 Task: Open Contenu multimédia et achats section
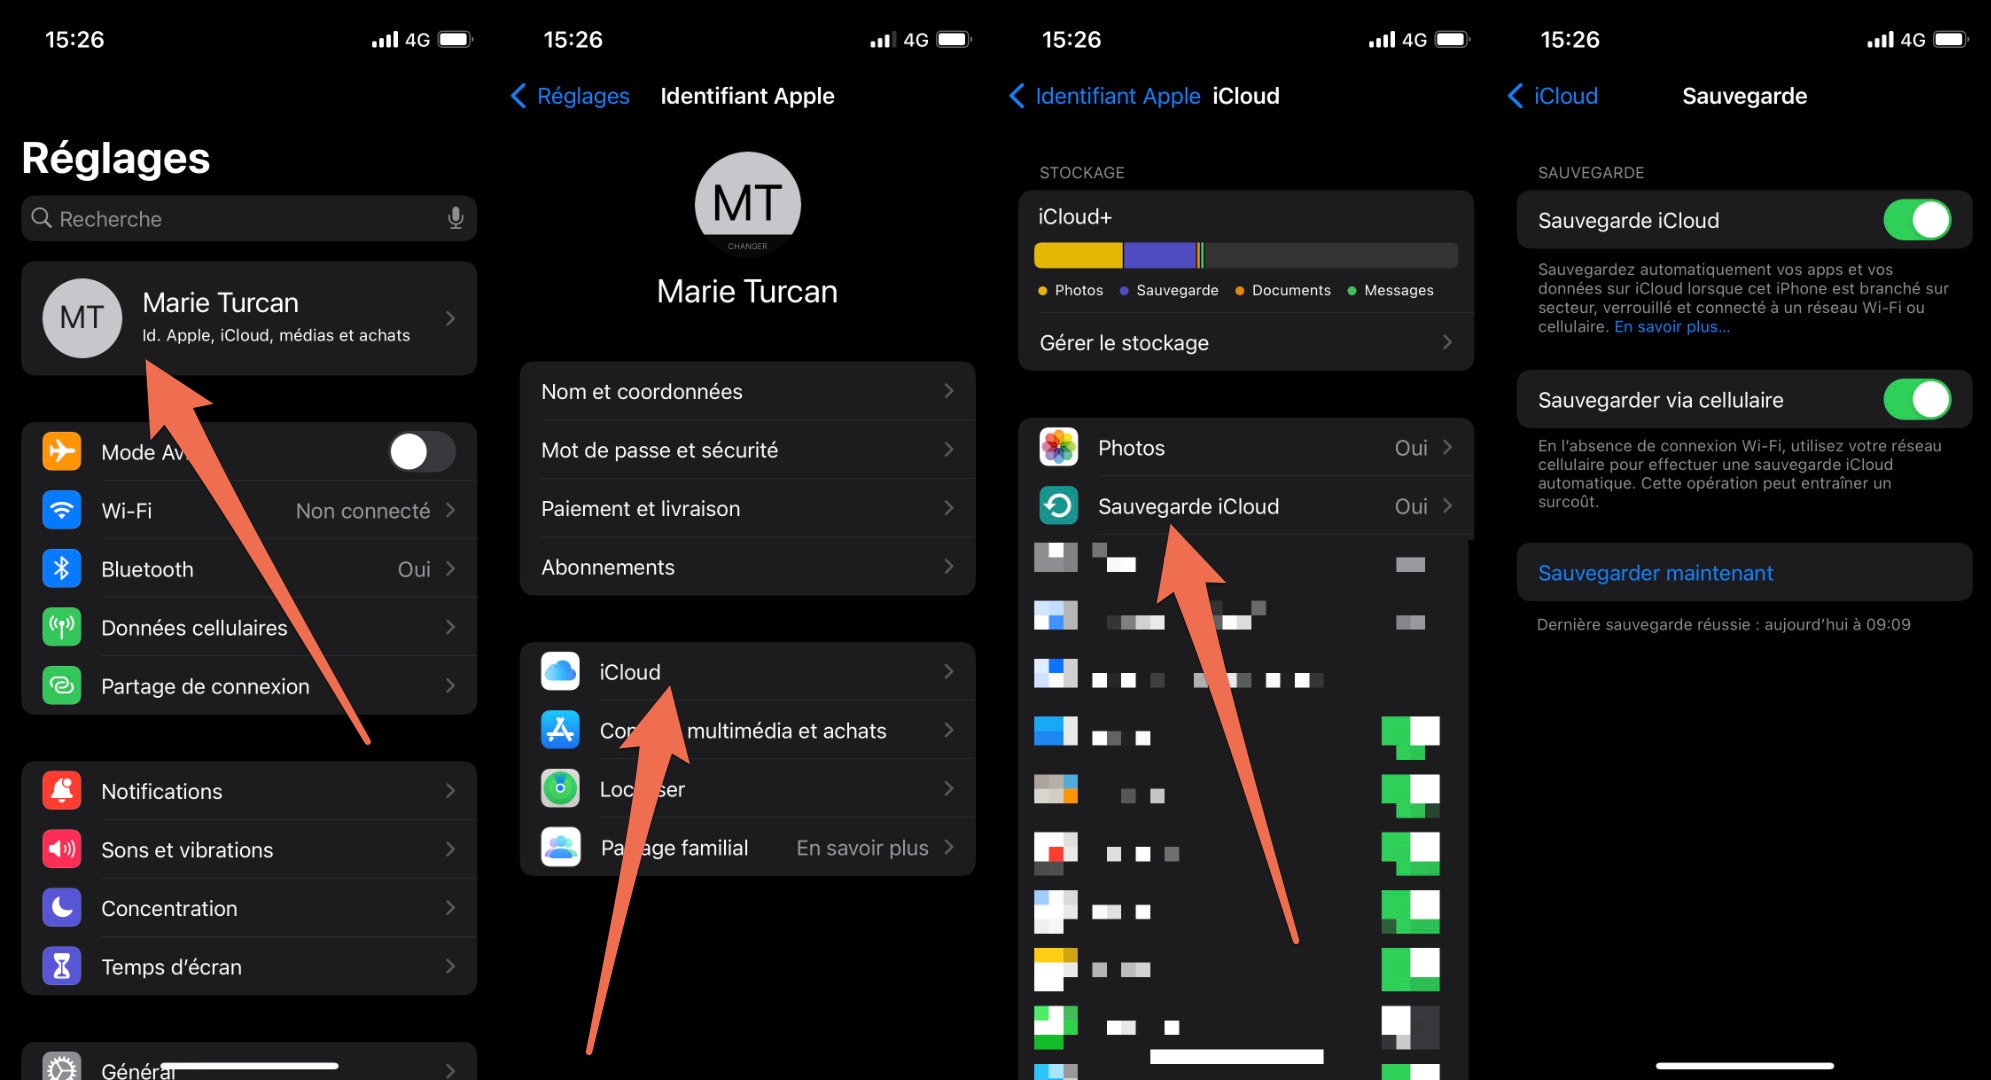coord(746,729)
